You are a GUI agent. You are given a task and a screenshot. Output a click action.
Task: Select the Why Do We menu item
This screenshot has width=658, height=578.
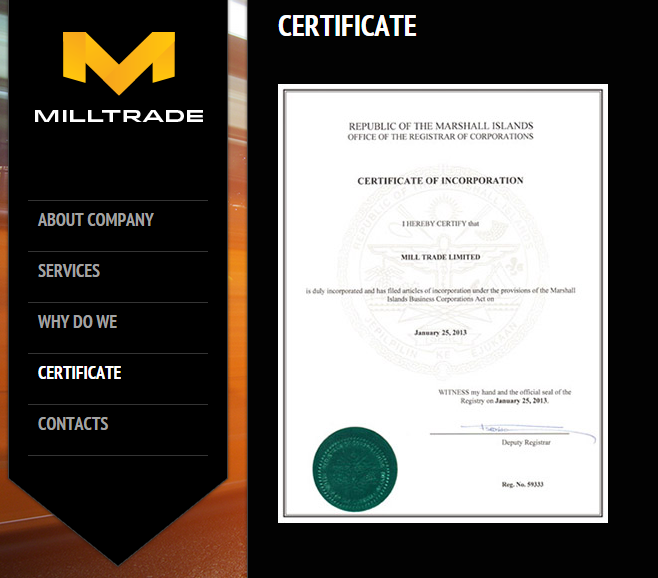pyautogui.click(x=78, y=322)
